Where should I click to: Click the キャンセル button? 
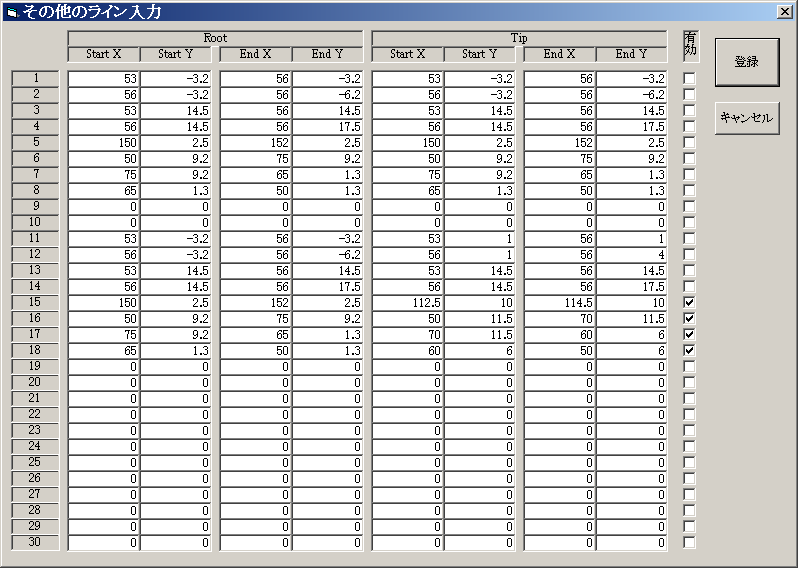(746, 118)
